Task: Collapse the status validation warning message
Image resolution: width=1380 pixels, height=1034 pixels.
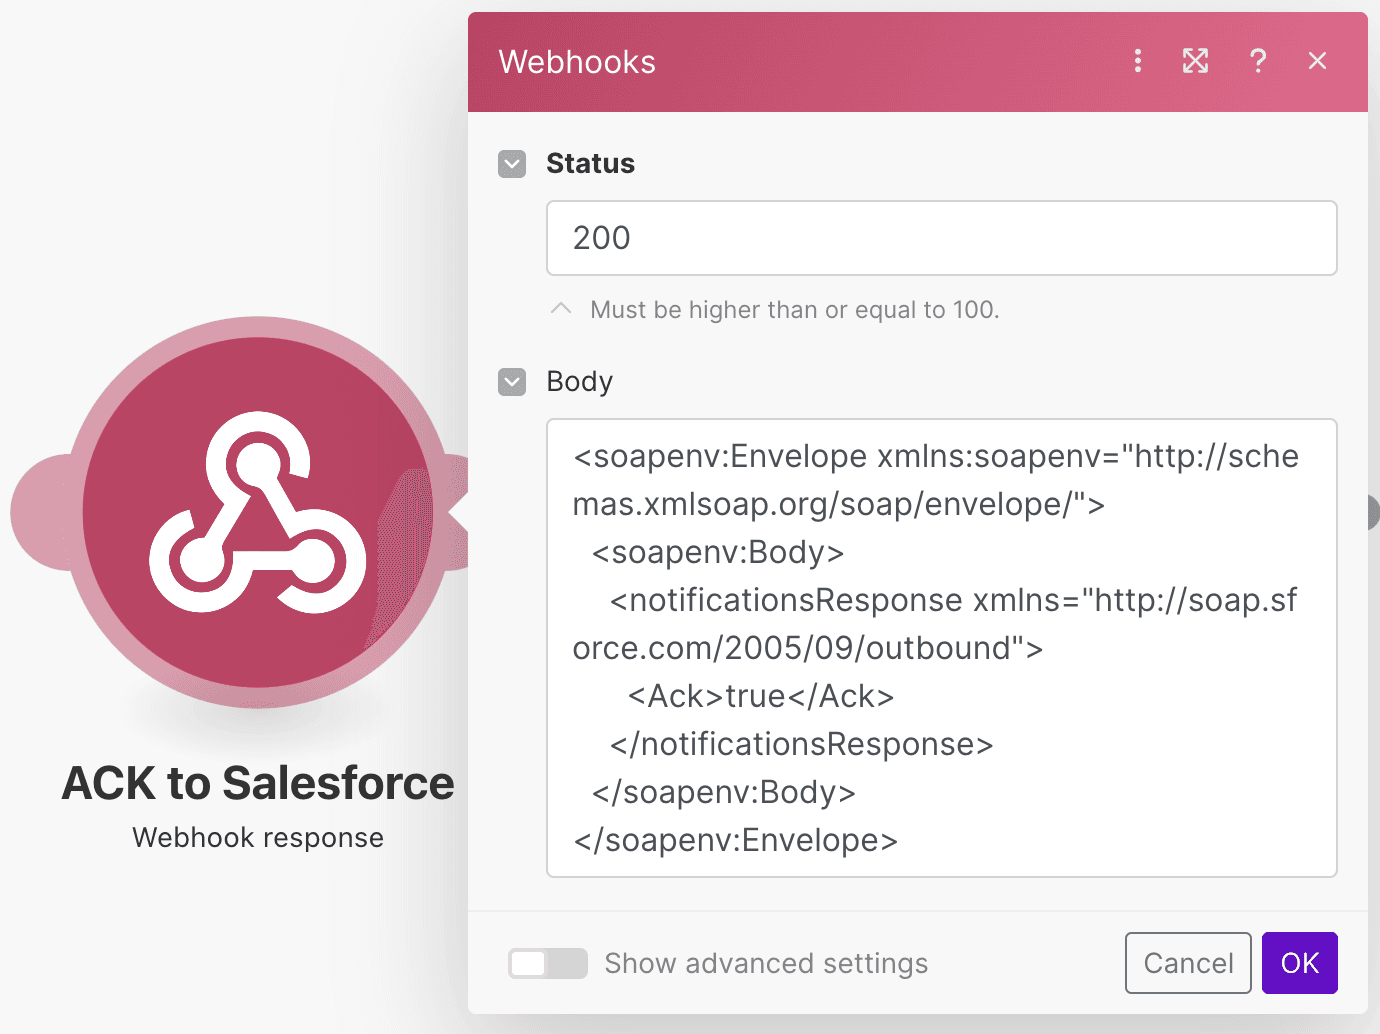Action: (x=560, y=309)
